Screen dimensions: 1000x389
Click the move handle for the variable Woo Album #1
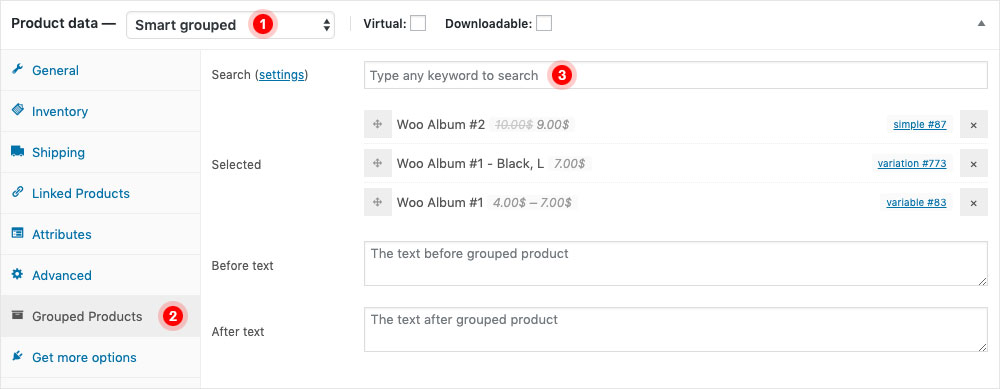click(378, 202)
